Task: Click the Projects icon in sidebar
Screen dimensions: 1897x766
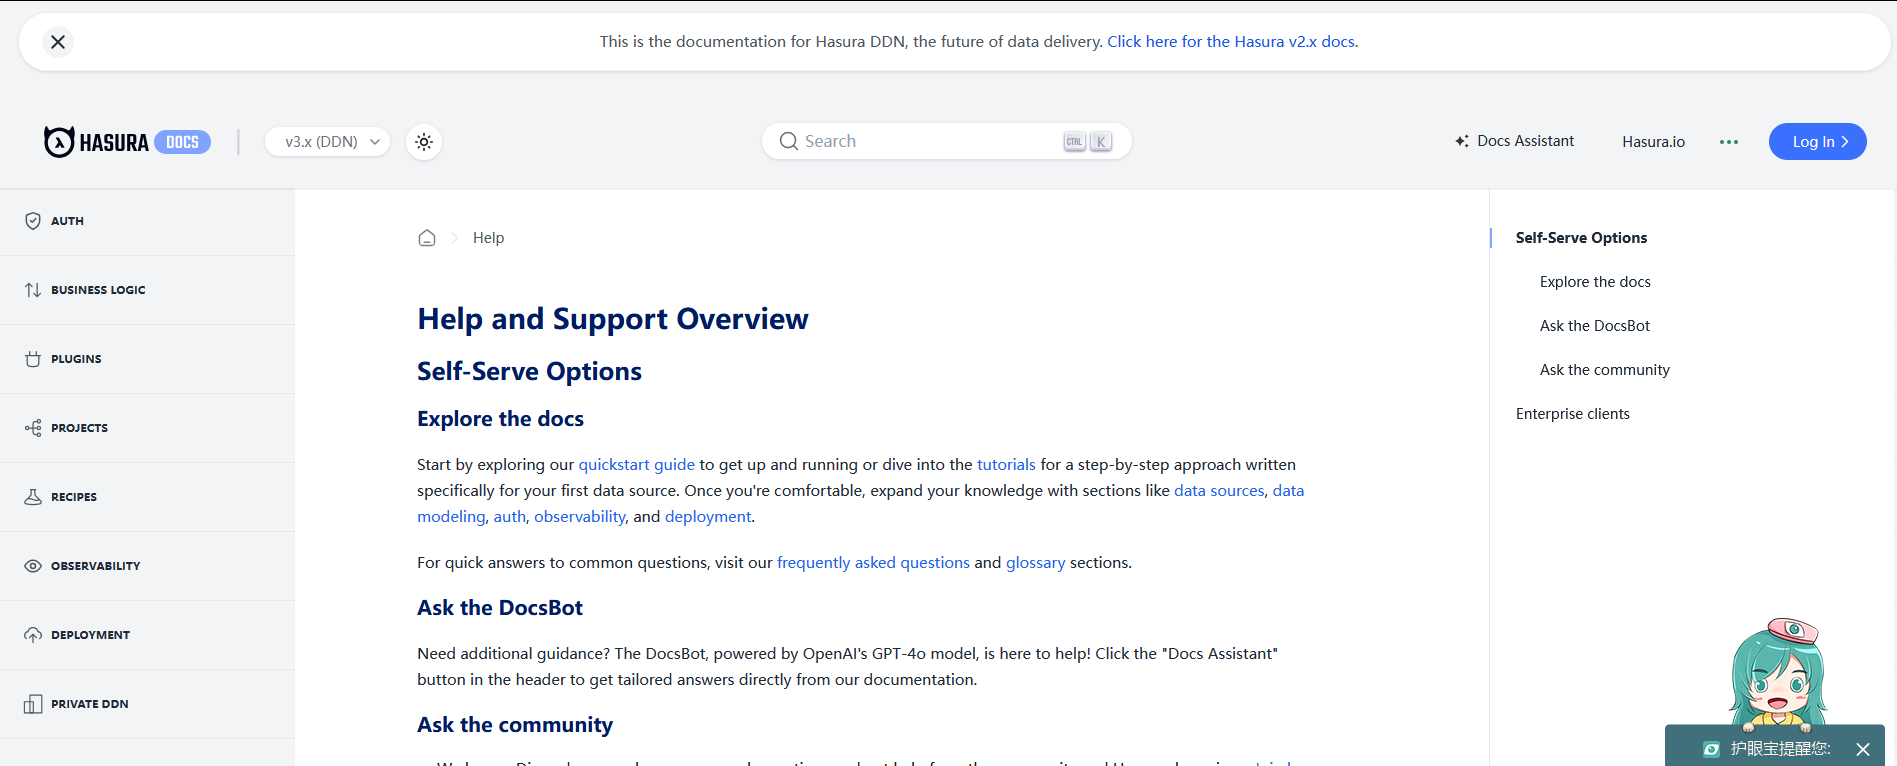Action: point(33,428)
